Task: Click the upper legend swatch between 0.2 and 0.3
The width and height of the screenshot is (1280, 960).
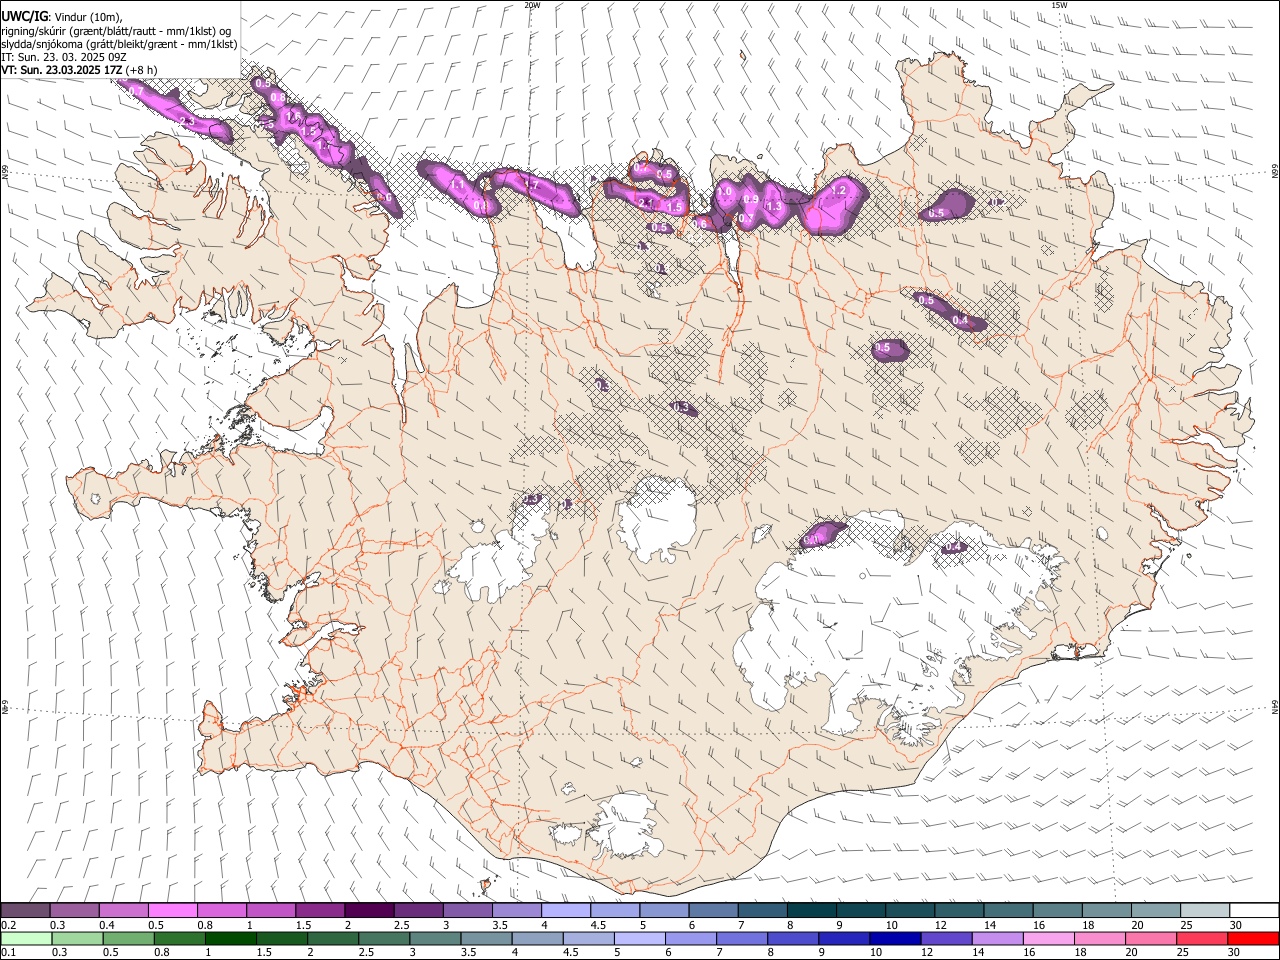Action: click(x=25, y=910)
